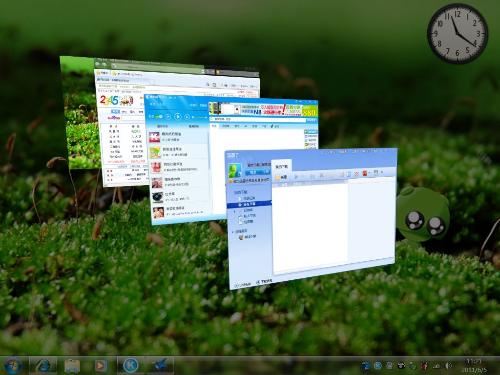Open the speaker volume tray icon
The height and width of the screenshot is (375, 500).
[449, 366]
